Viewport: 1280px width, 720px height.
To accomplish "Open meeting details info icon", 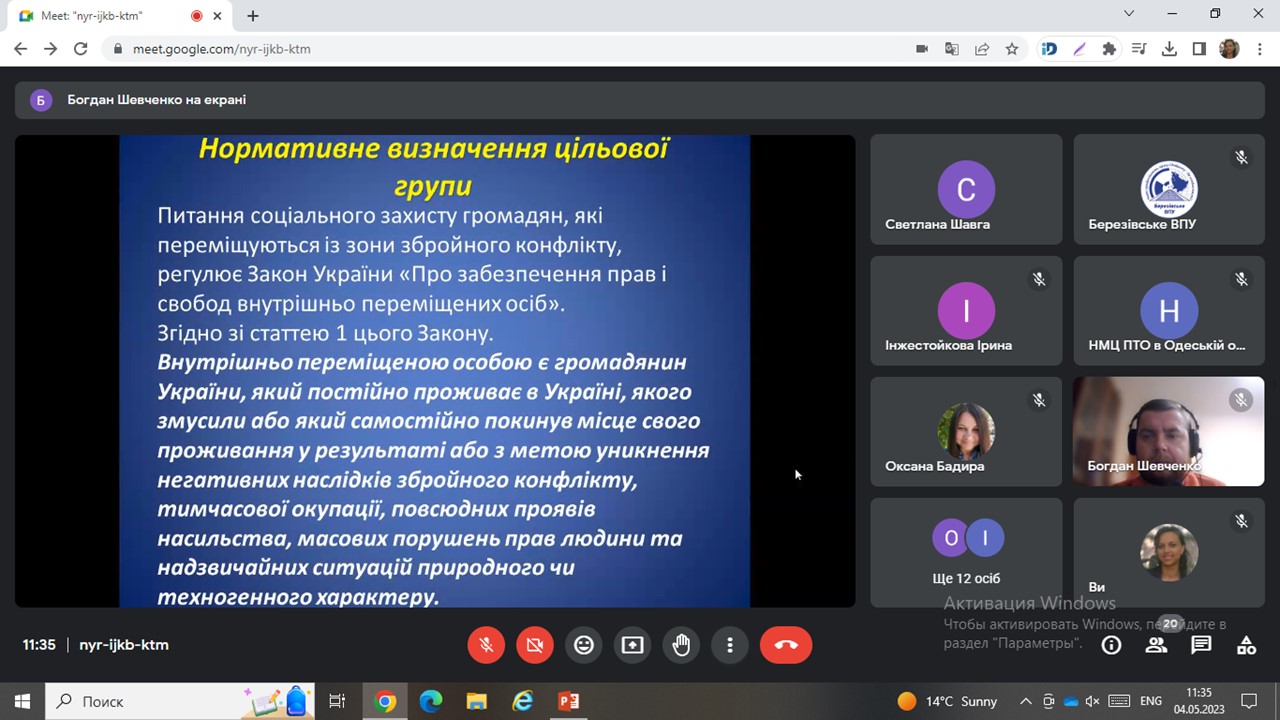I will pyautogui.click(x=1111, y=646).
